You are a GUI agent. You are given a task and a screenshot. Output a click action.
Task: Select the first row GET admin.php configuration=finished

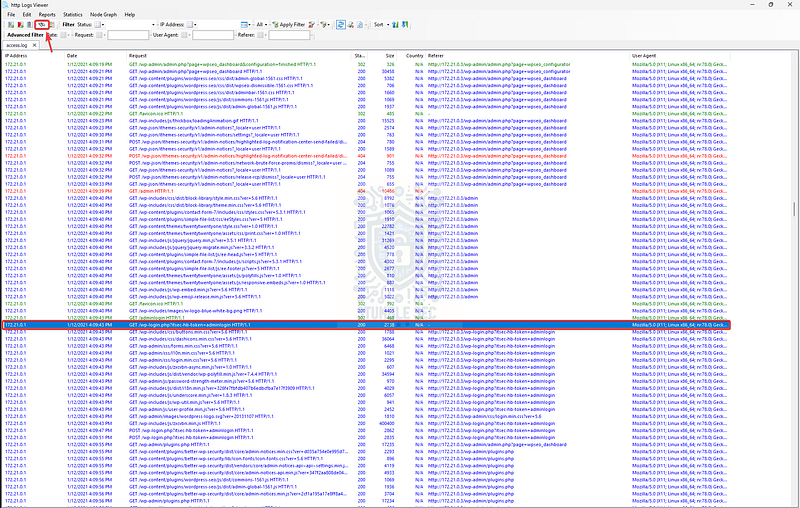(x=366, y=65)
